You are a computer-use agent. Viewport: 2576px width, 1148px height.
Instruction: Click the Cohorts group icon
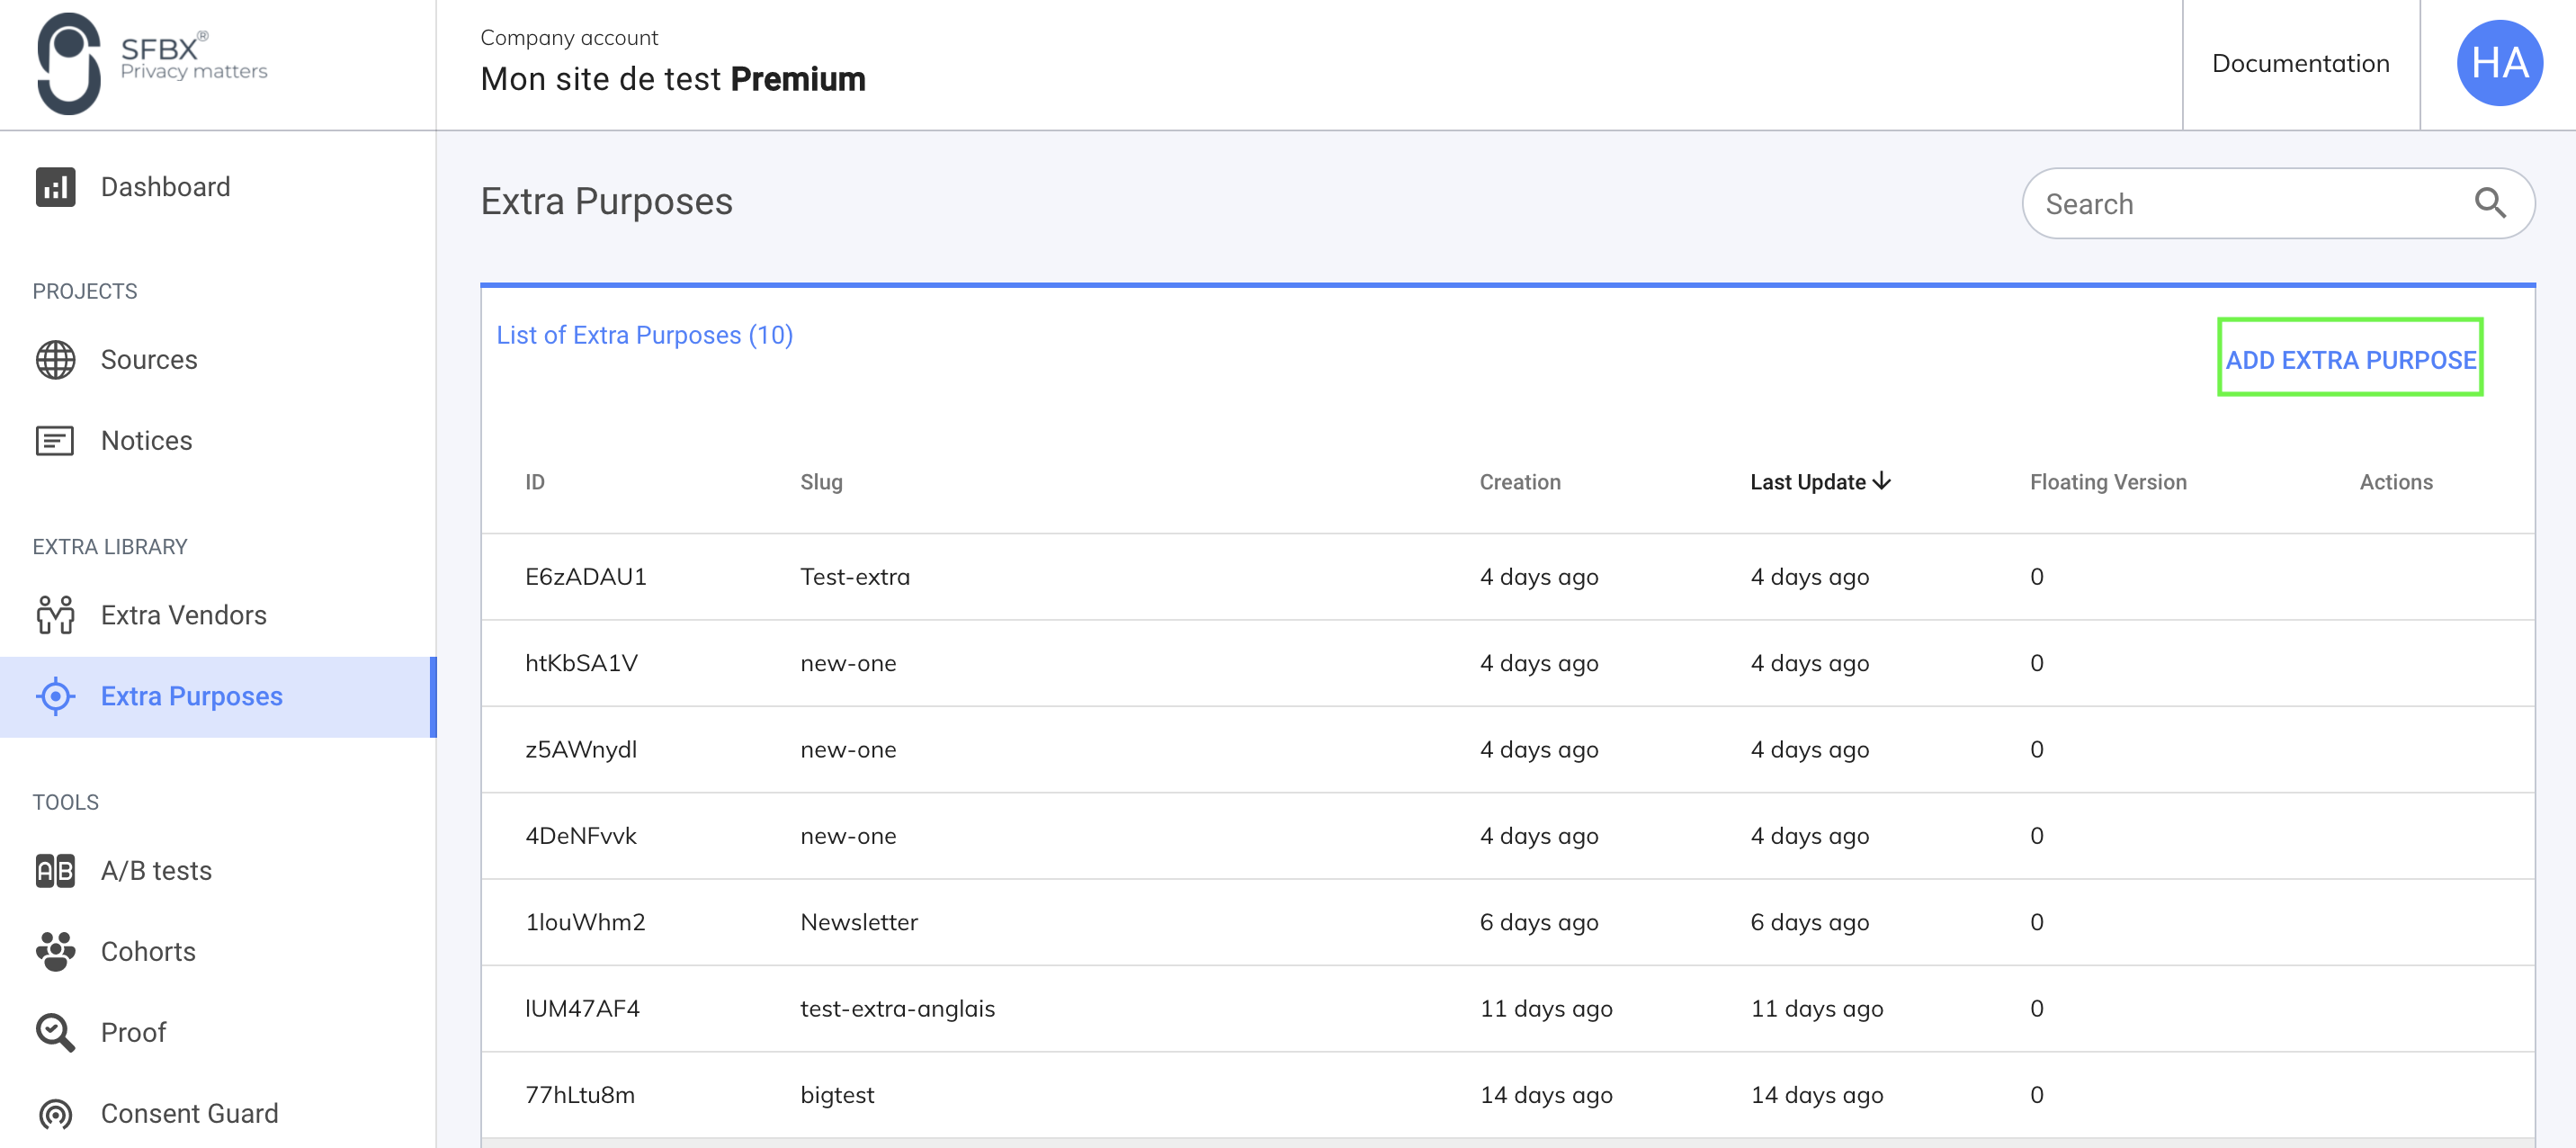tap(55, 952)
